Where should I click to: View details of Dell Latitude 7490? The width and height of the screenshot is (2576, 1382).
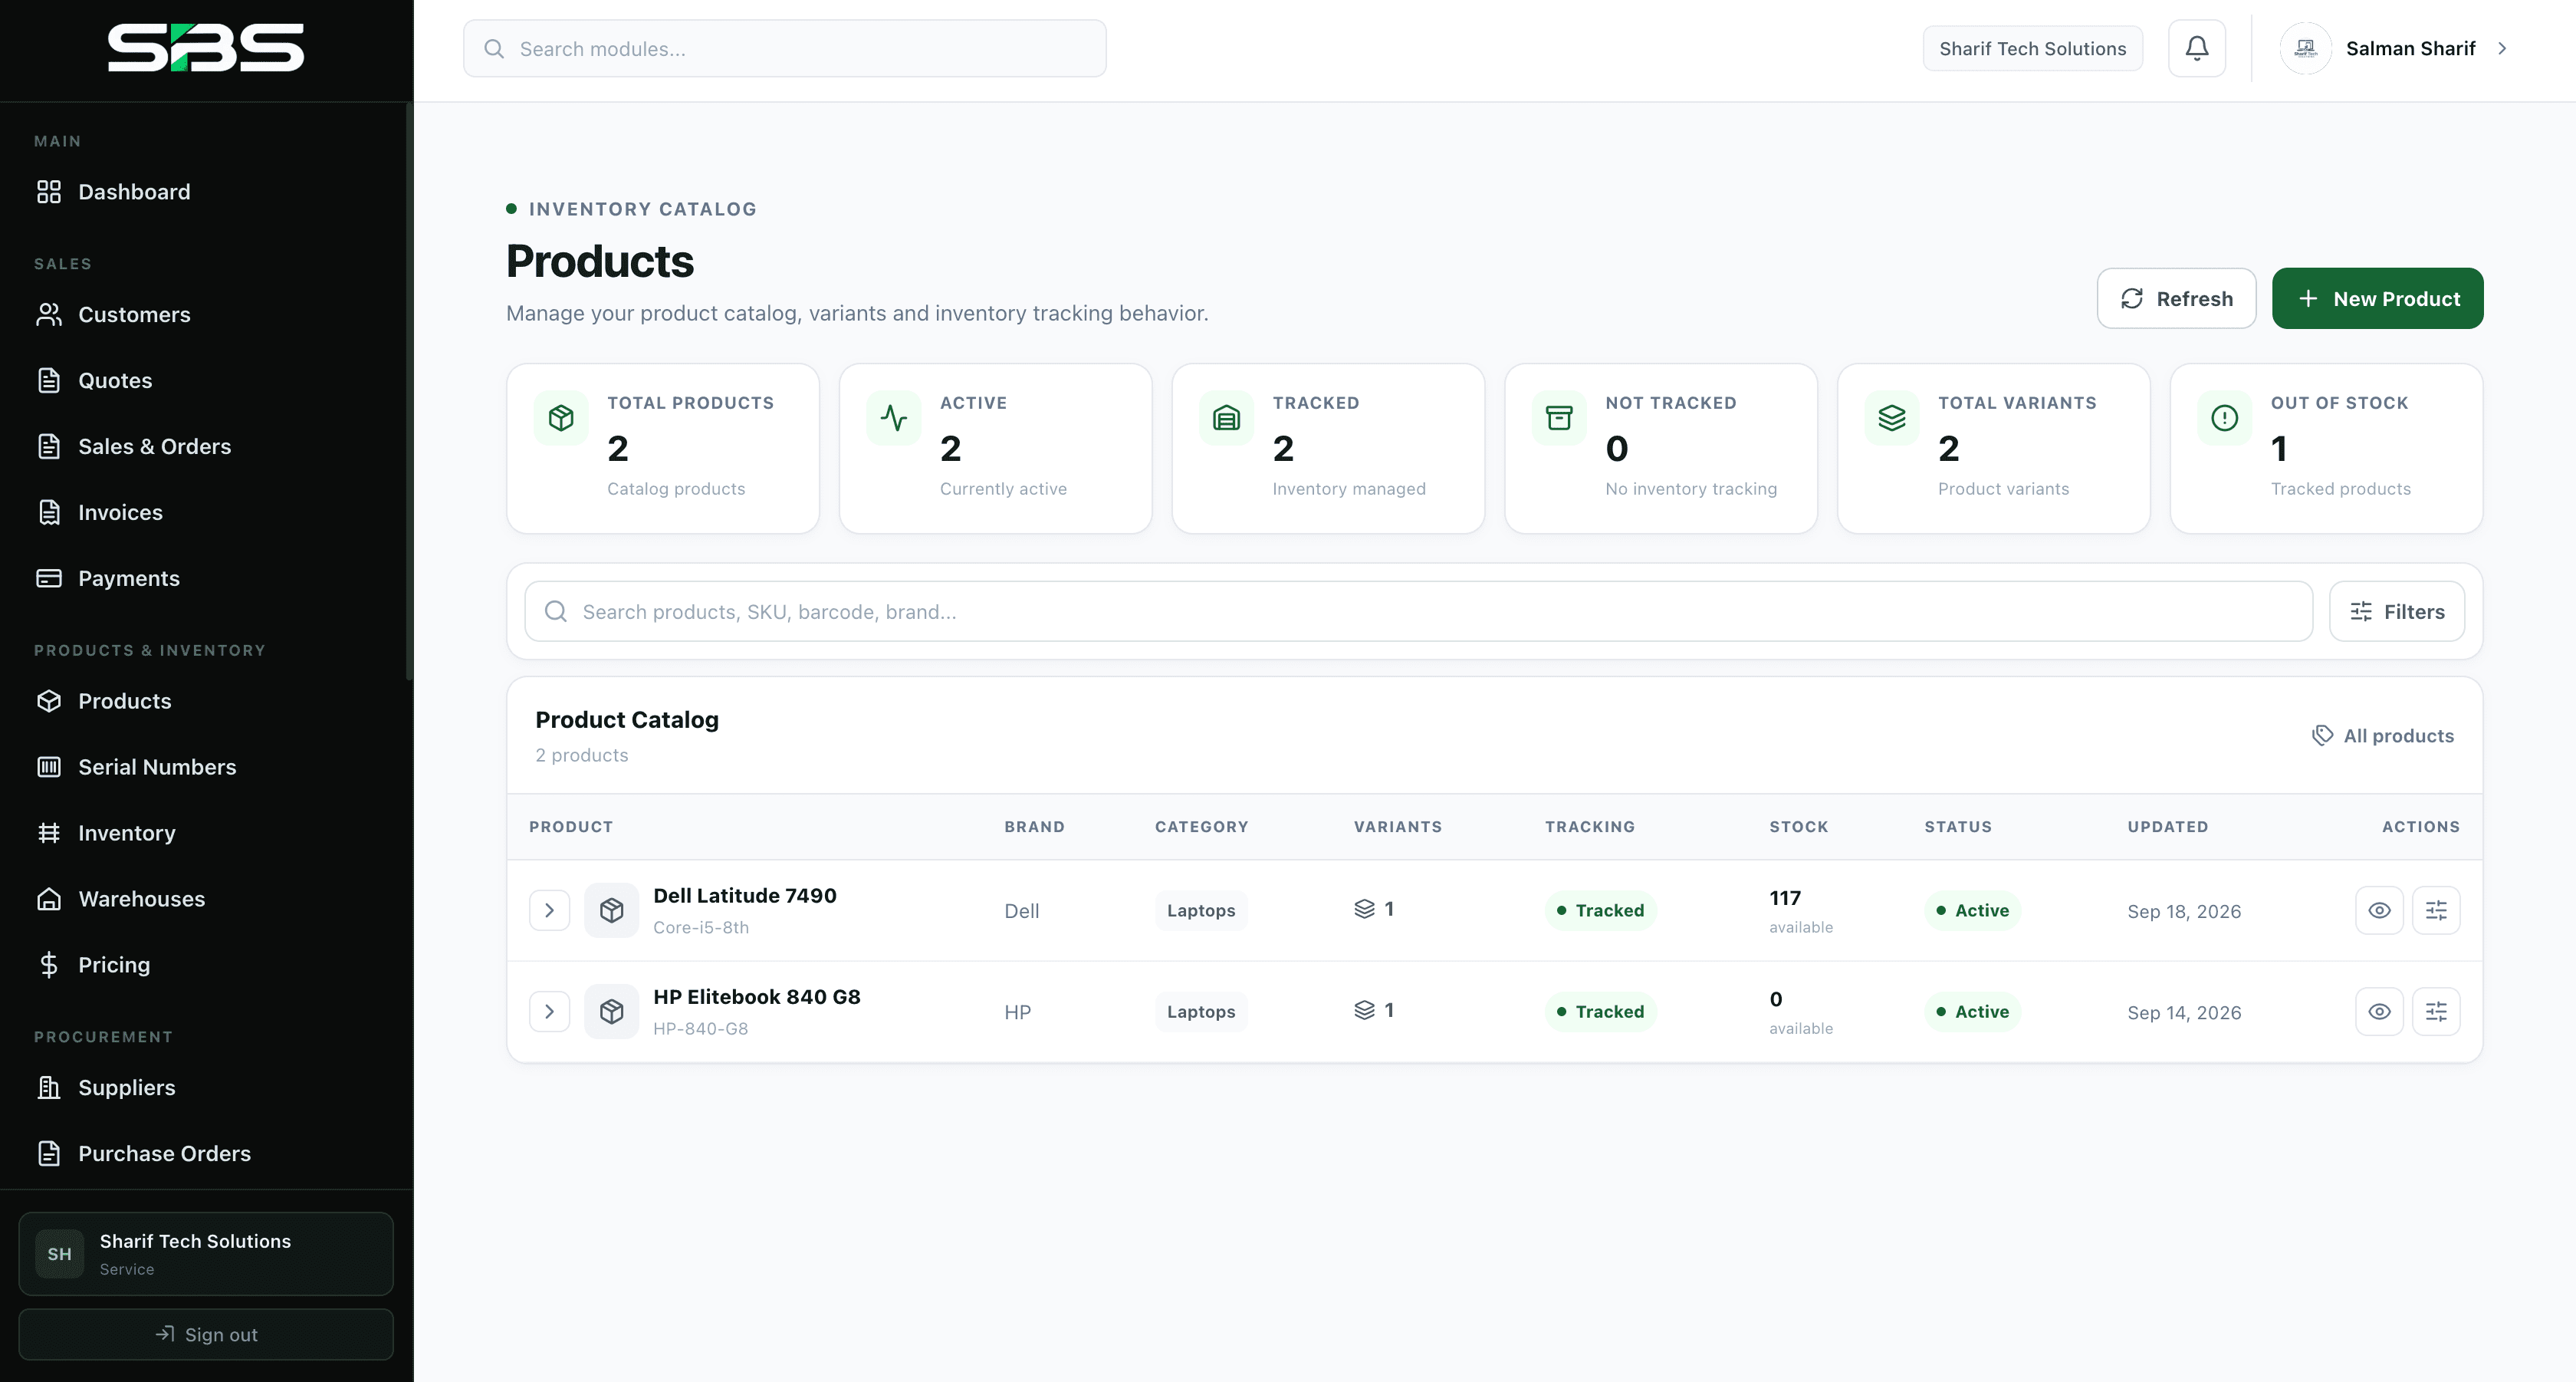(x=2379, y=910)
